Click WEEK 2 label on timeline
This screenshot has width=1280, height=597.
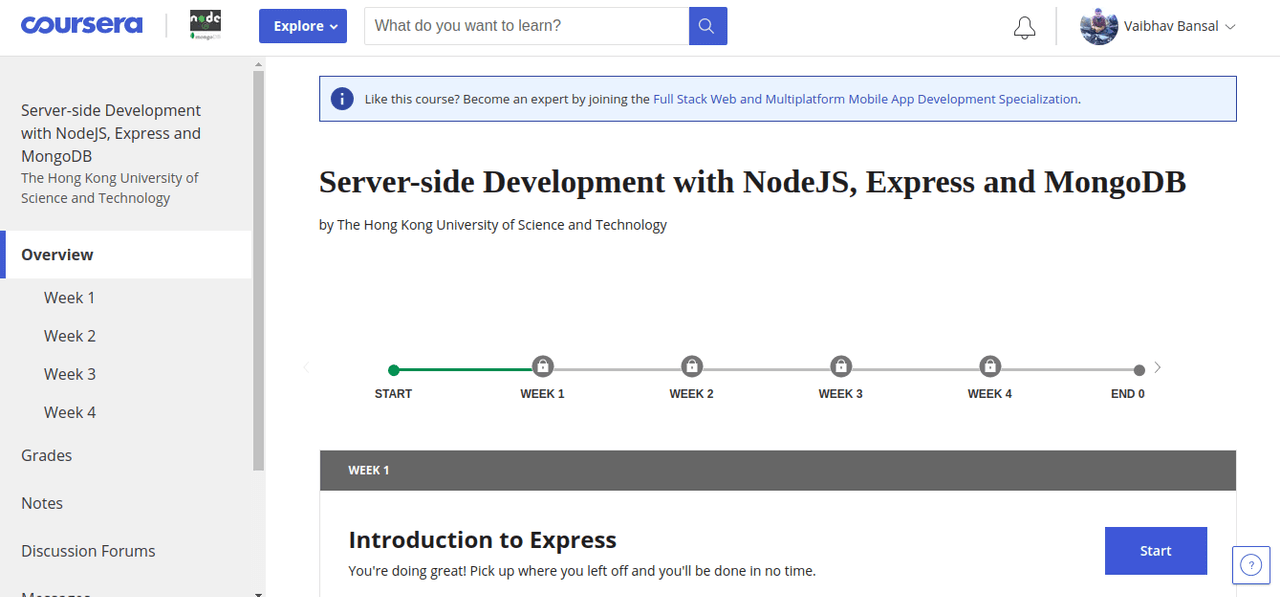(691, 394)
